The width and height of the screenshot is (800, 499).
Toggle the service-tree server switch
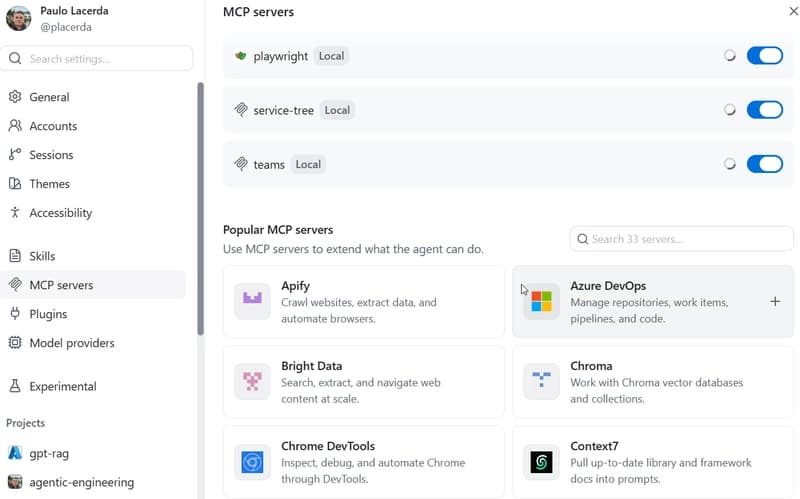(765, 110)
